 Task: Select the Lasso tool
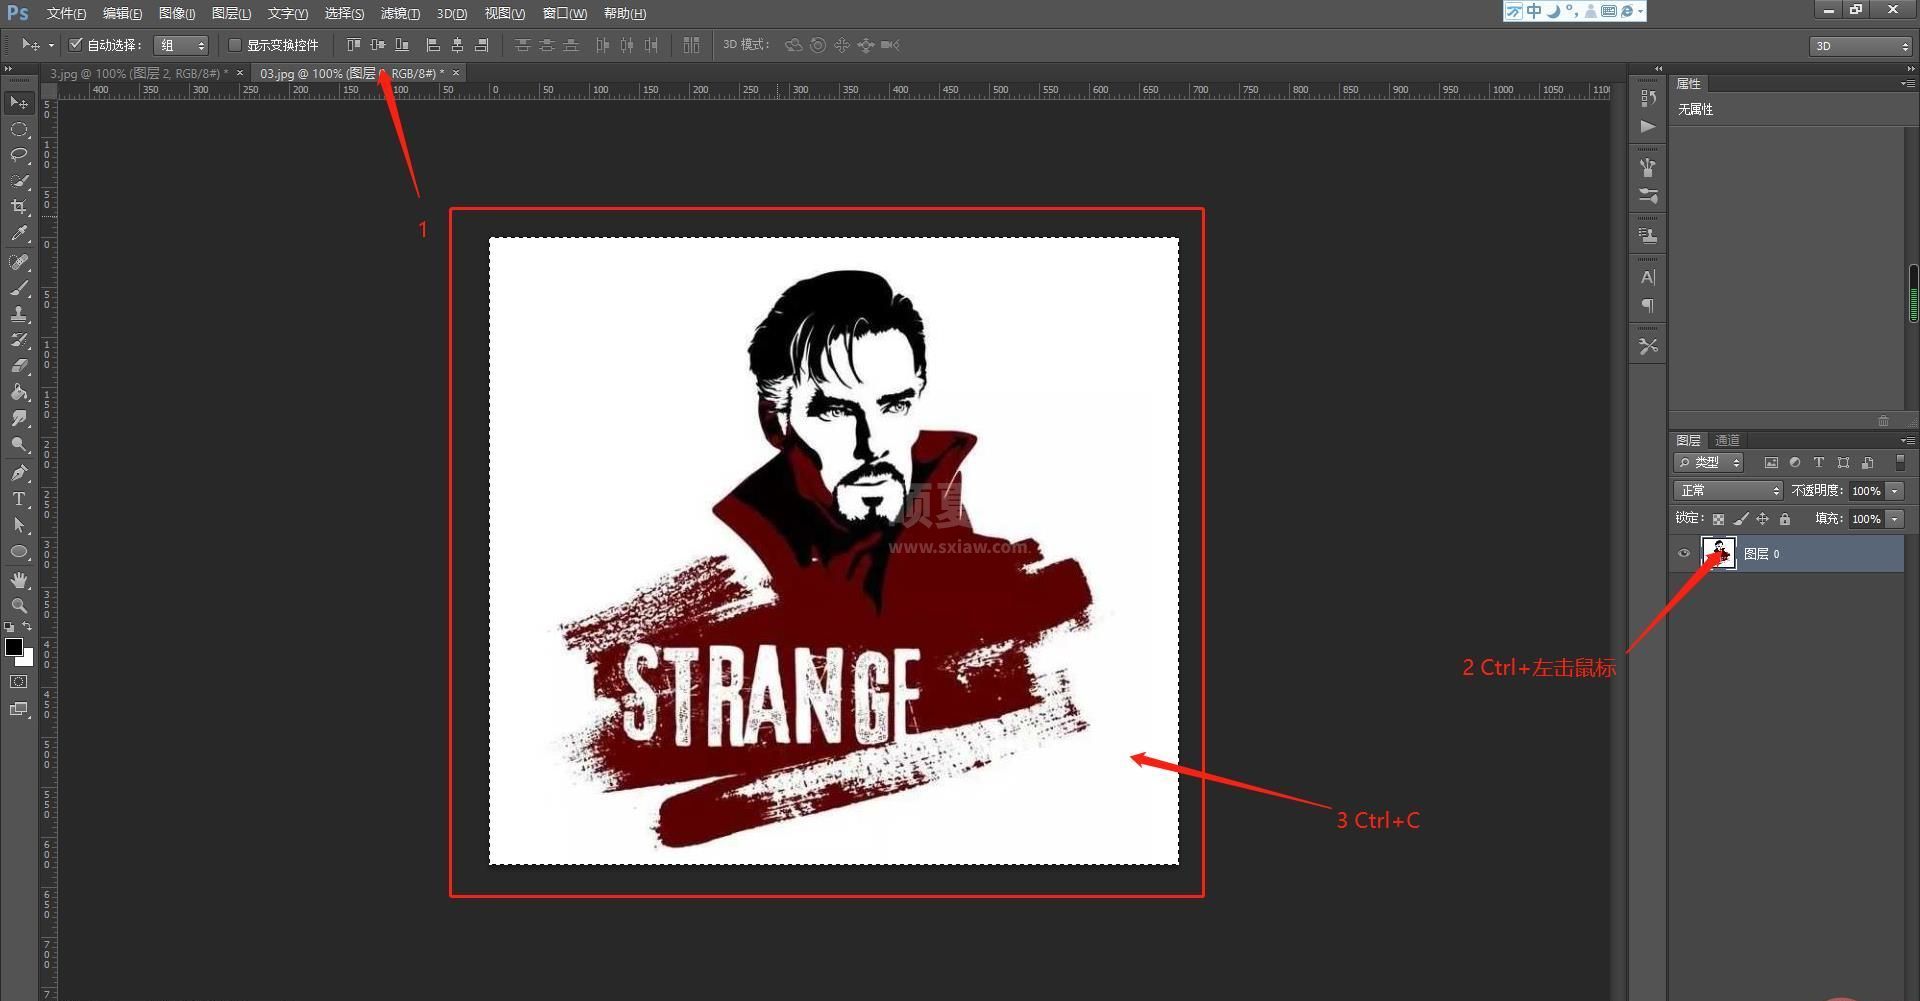[19, 155]
